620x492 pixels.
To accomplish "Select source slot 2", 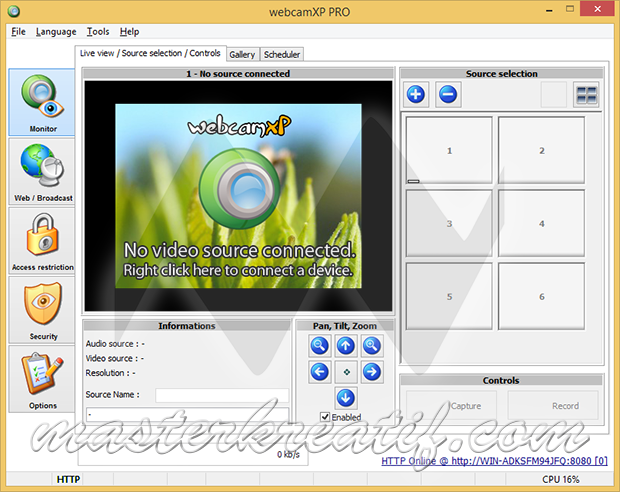I will [x=541, y=150].
